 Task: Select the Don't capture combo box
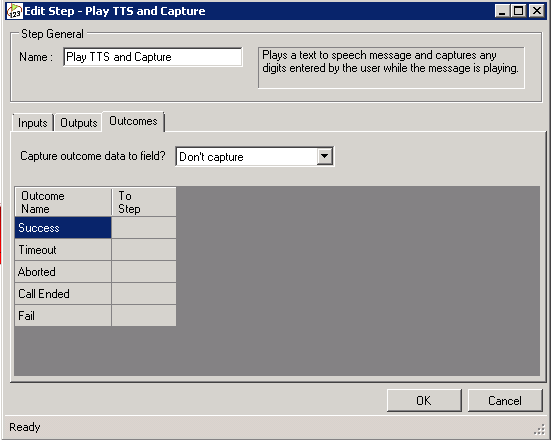[254, 156]
